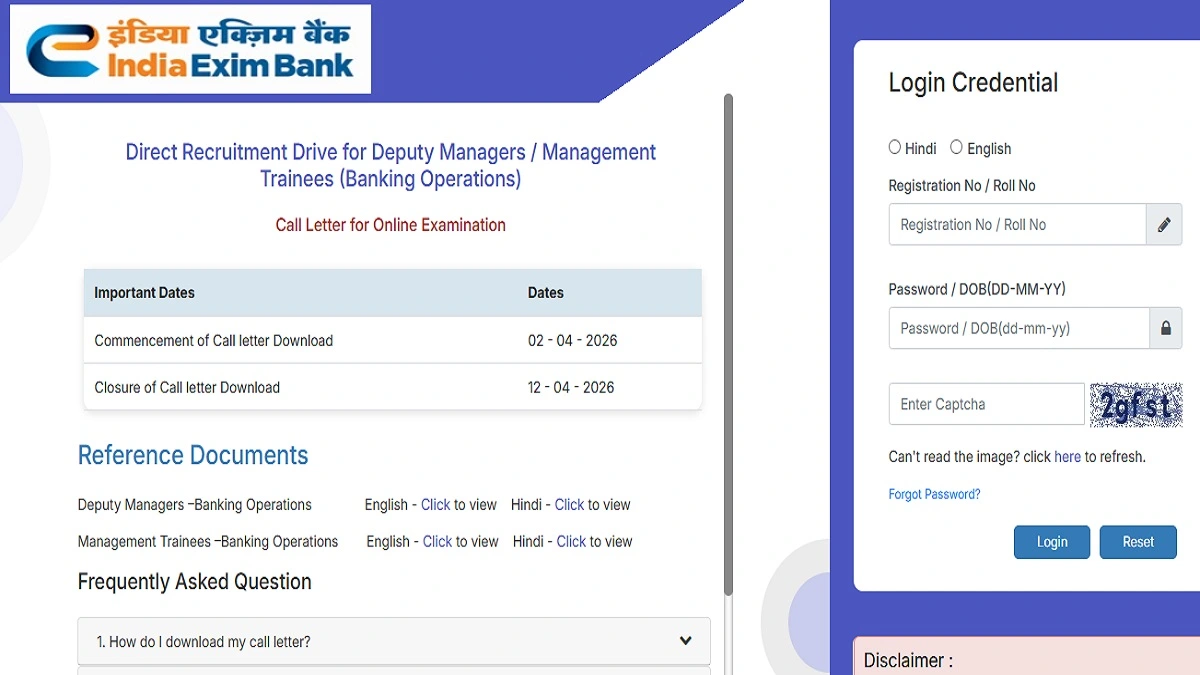
Task: Open the Forgot Password link
Action: 934,493
